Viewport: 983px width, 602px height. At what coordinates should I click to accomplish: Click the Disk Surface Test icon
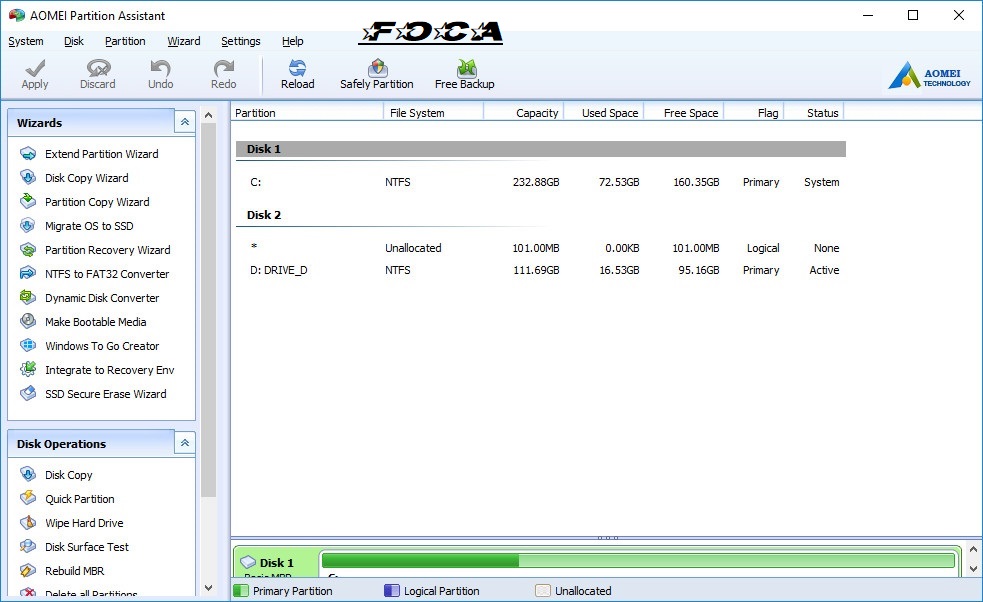[28, 547]
